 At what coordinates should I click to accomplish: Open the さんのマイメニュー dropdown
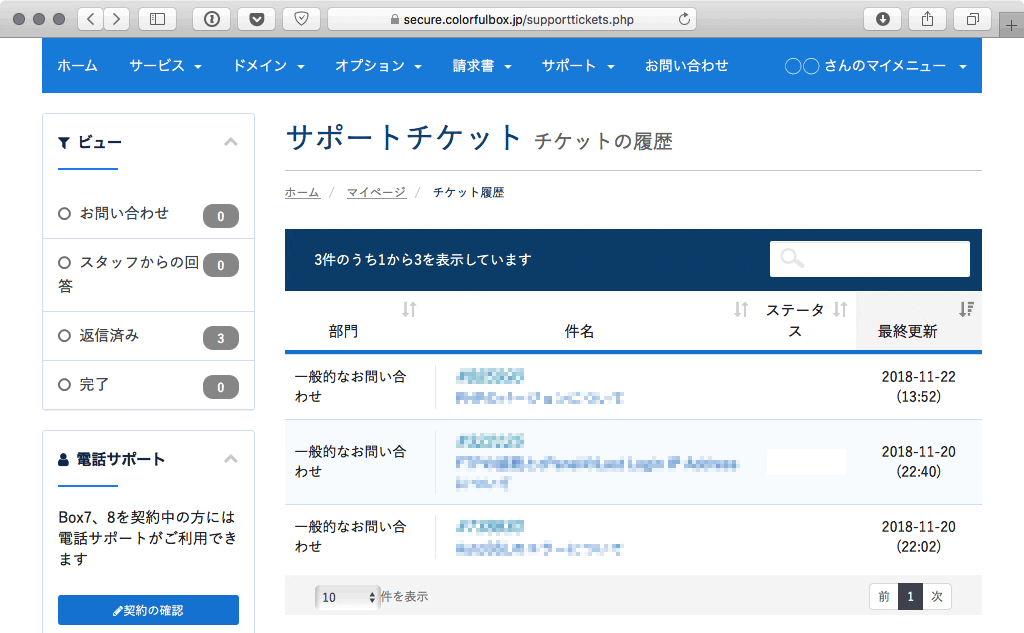[876, 65]
